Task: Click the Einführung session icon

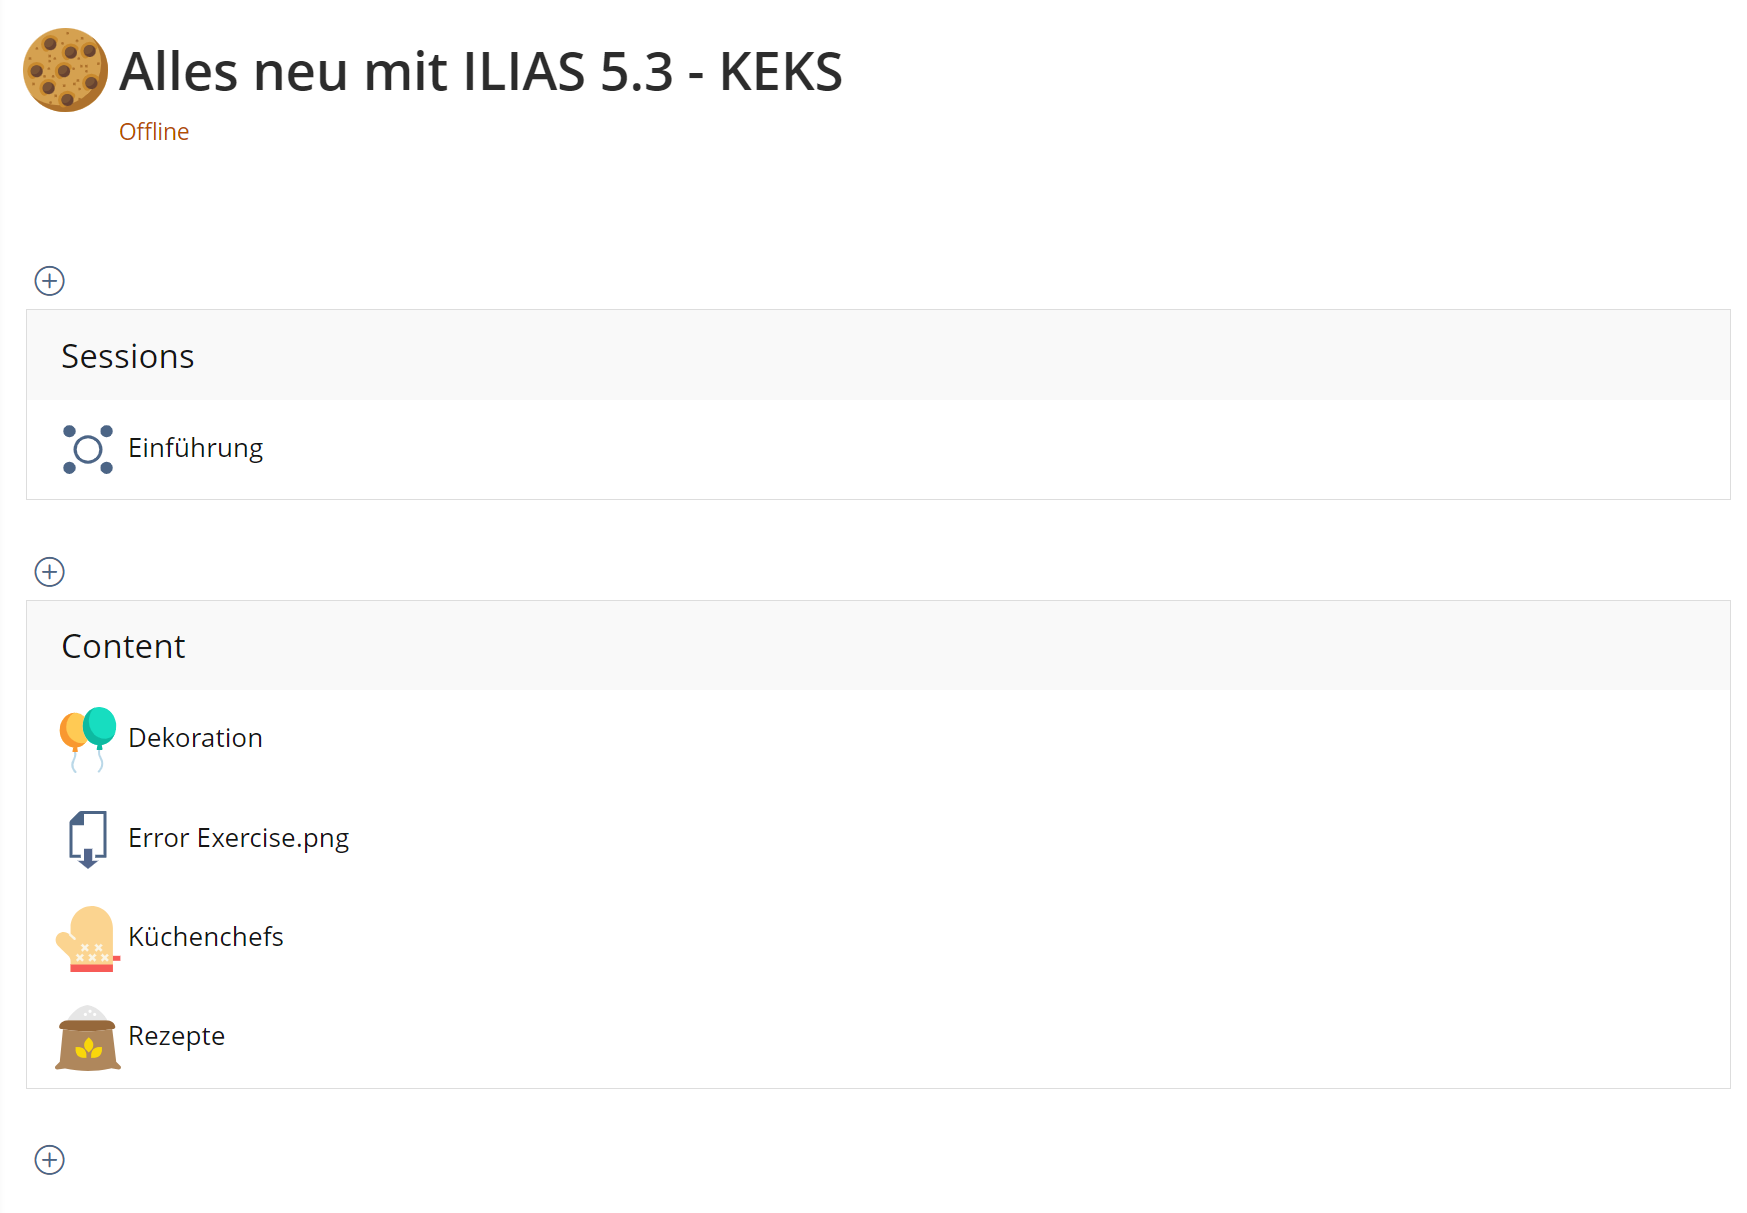Action: click(88, 449)
